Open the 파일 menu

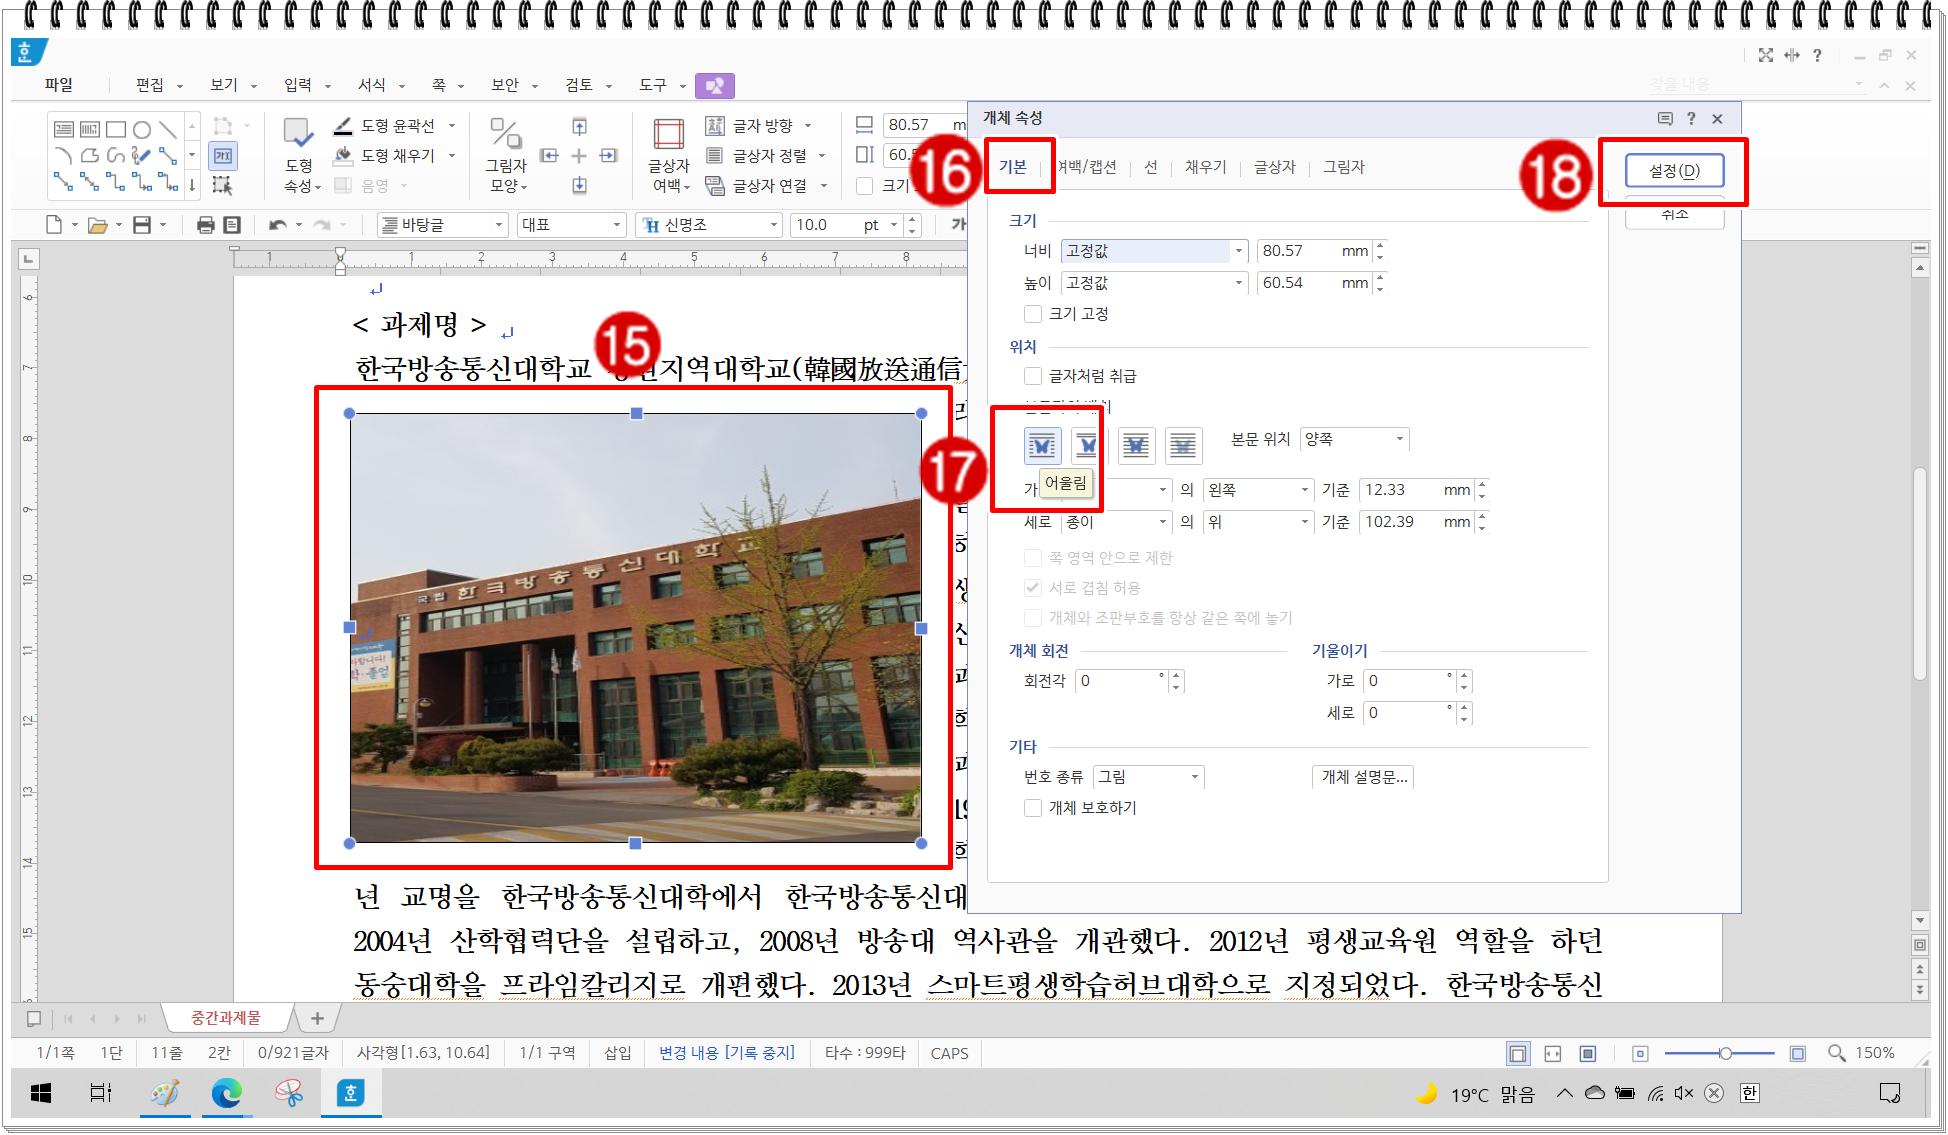point(58,86)
